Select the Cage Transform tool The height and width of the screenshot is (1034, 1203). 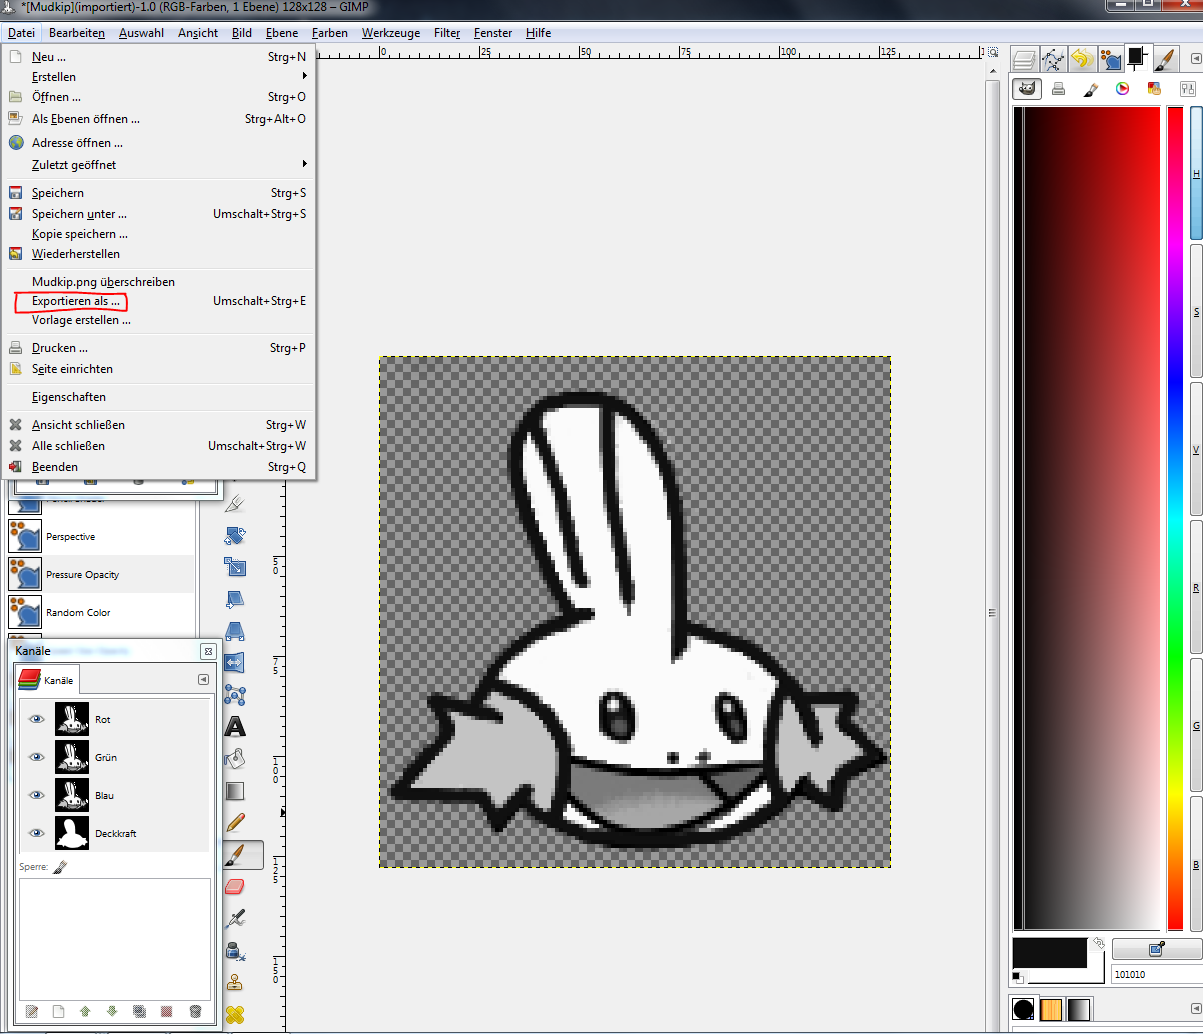click(x=235, y=694)
